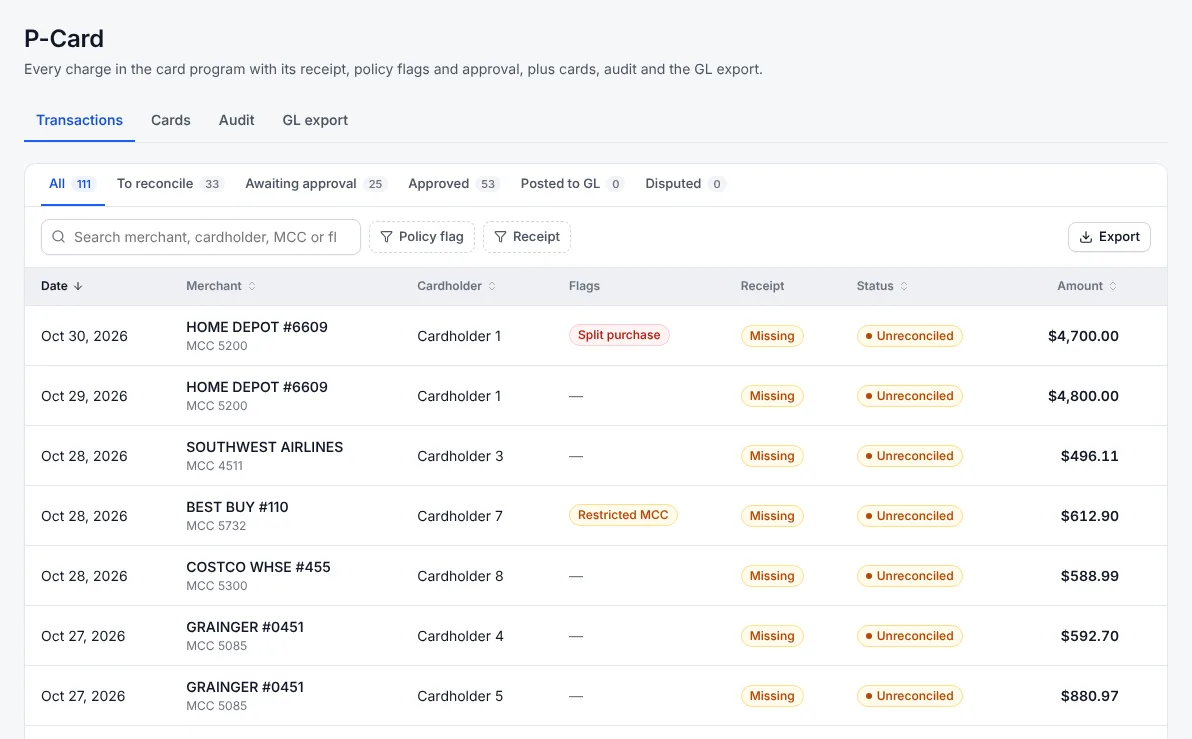Open the BEST BUY #110 transaction
Viewport: 1192px width, 739px height.
click(237, 507)
